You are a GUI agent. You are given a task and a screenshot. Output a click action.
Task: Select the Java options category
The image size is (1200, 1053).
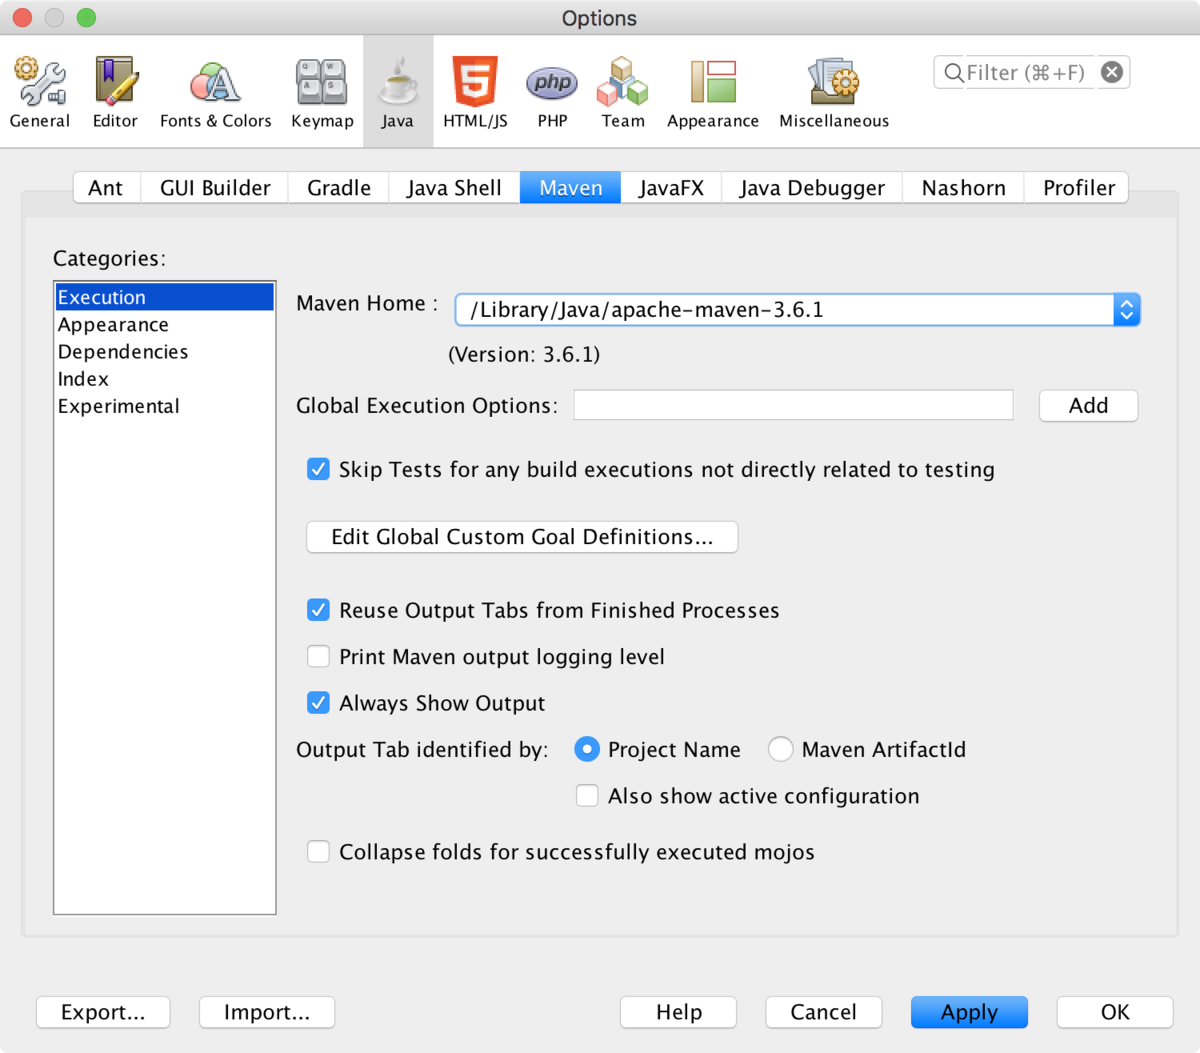[x=397, y=93]
